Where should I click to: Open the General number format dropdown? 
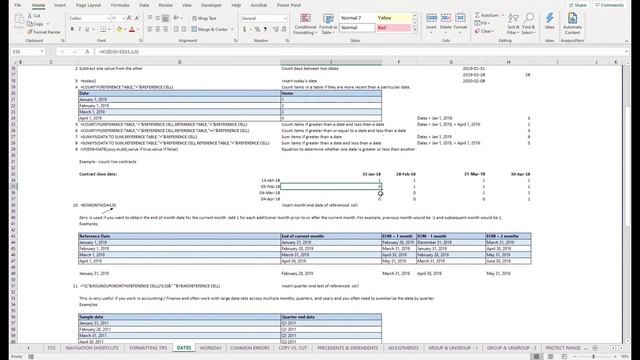(284, 18)
